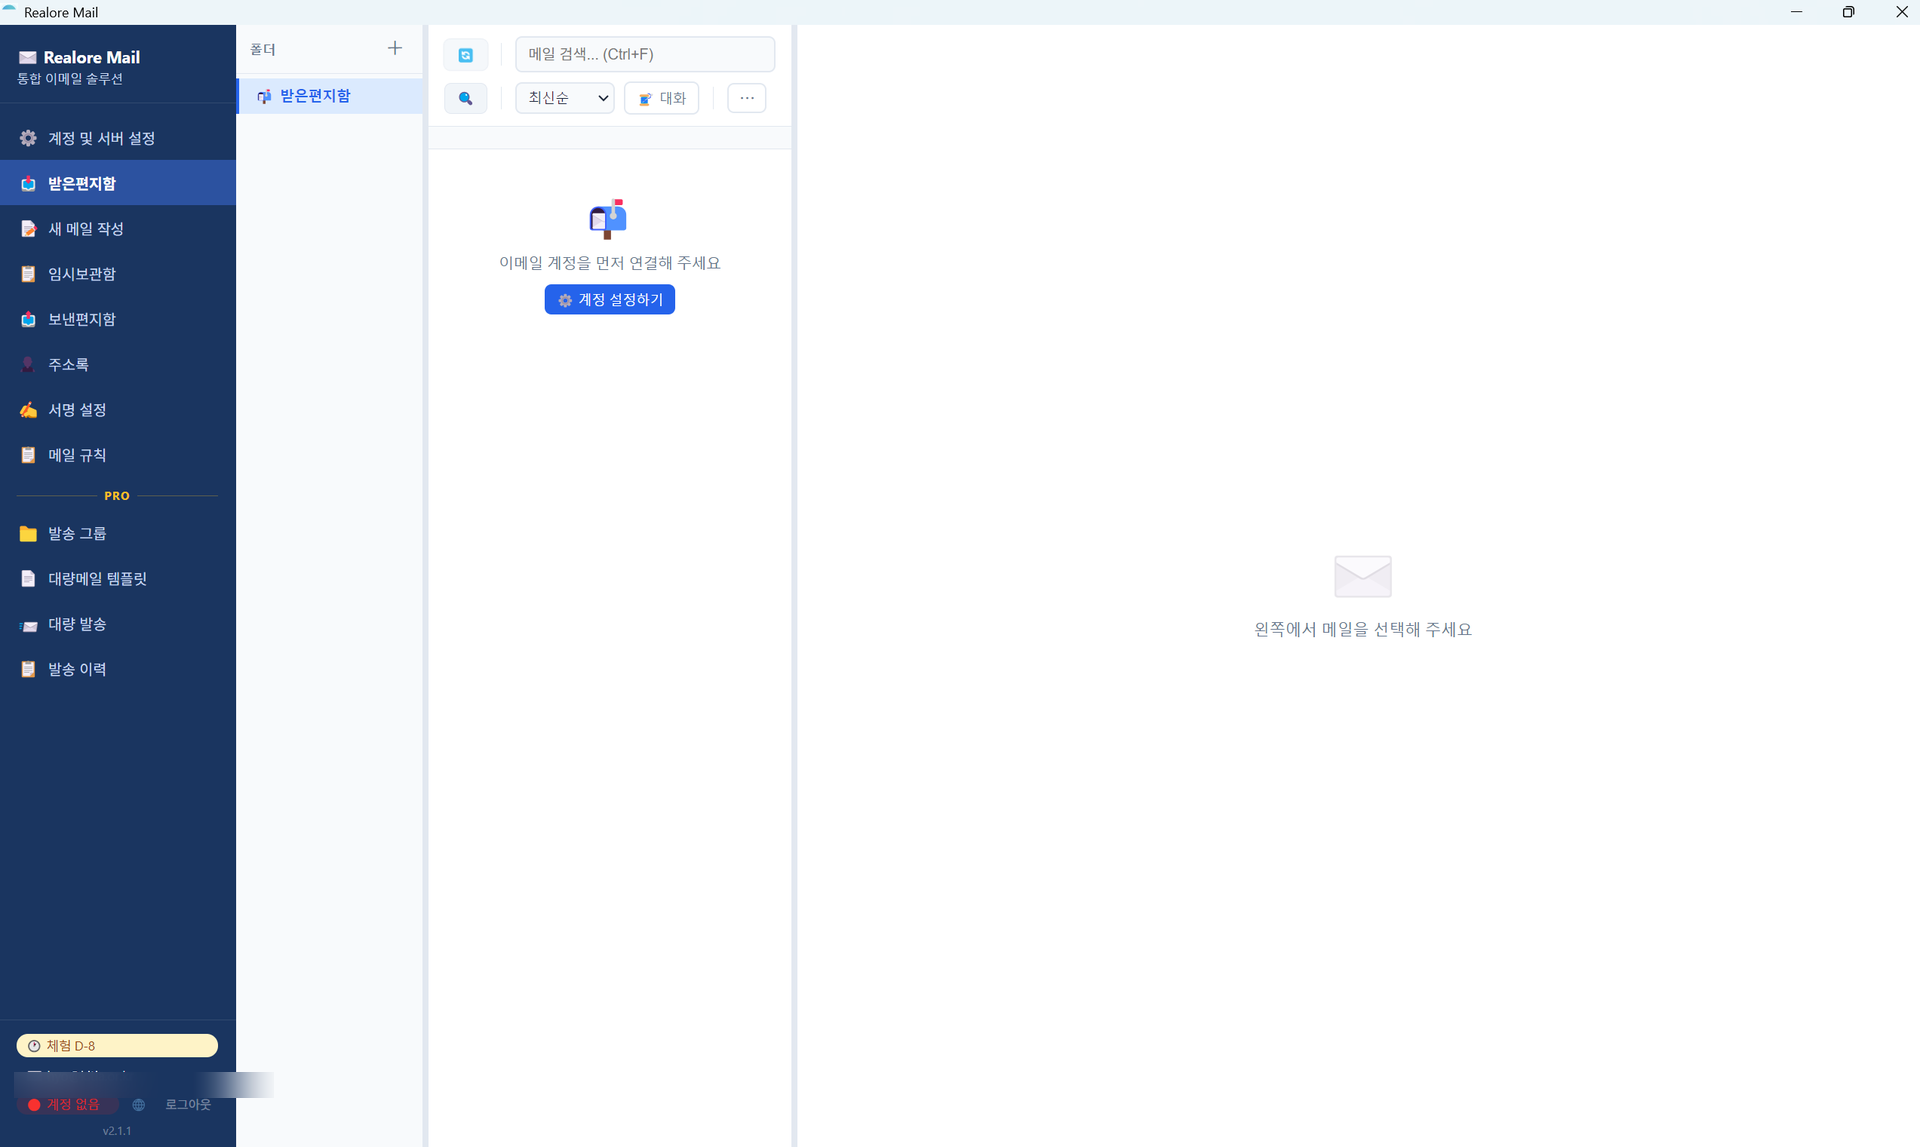Click the 체험 D-8 trial badge
Screen dimensions: 1920x1147
117,1046
